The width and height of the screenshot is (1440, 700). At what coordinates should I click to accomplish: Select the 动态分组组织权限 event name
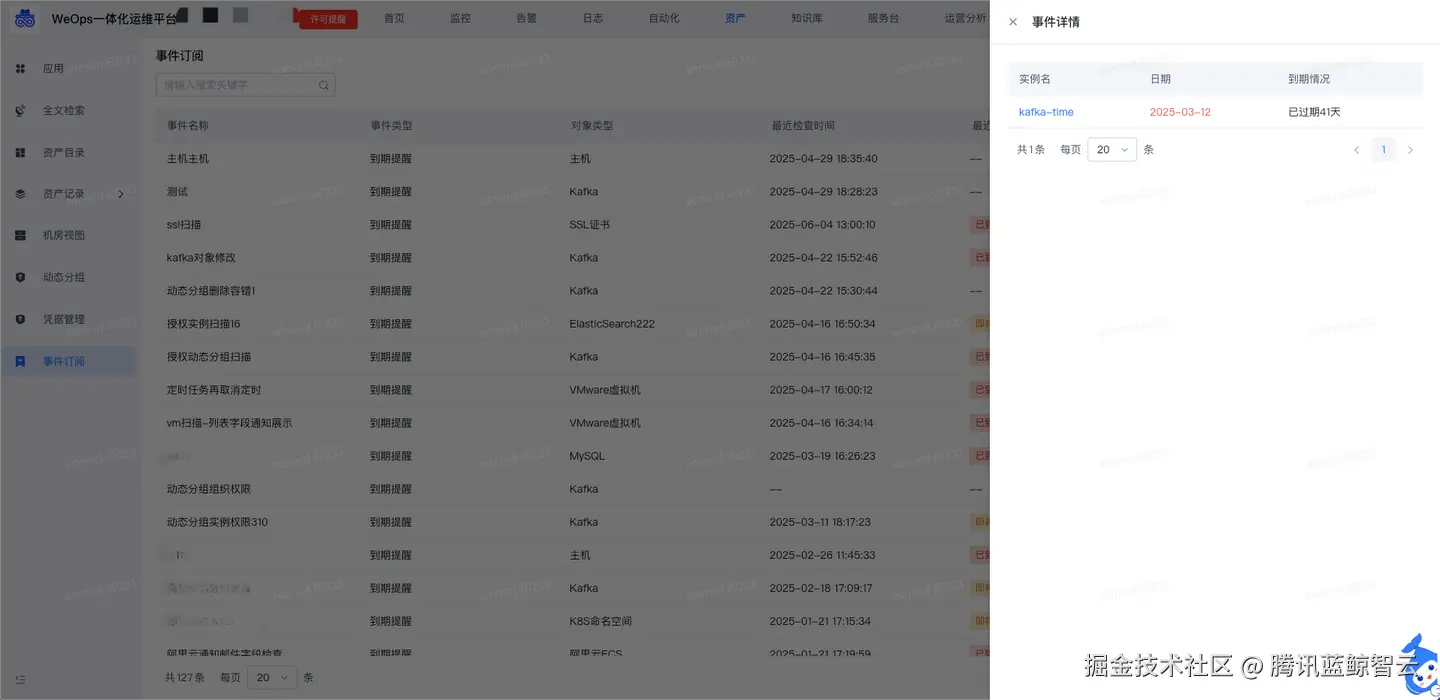point(209,489)
